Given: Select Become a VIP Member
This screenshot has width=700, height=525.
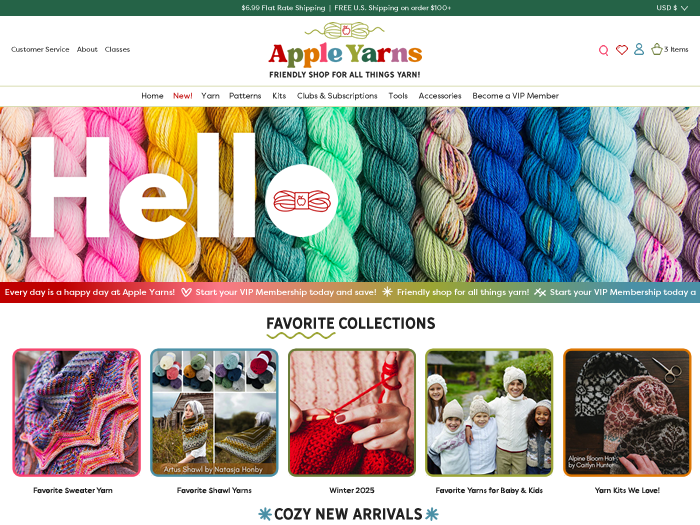Looking at the screenshot, I should [x=516, y=96].
